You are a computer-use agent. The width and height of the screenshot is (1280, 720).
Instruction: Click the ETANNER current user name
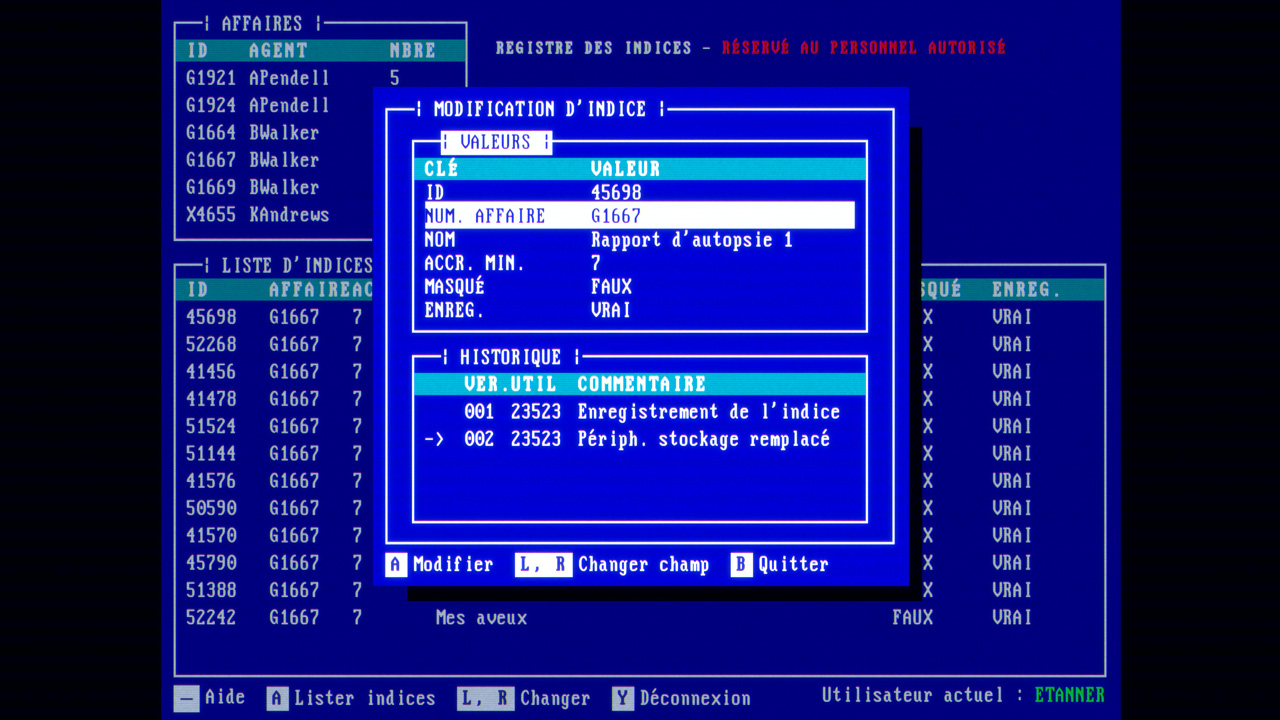(x=1069, y=695)
